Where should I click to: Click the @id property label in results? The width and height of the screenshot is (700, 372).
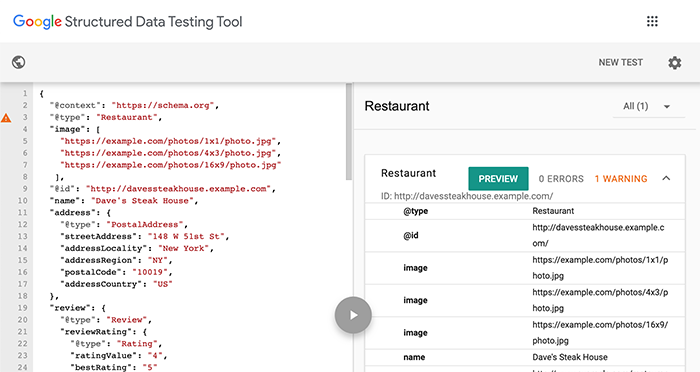411,235
